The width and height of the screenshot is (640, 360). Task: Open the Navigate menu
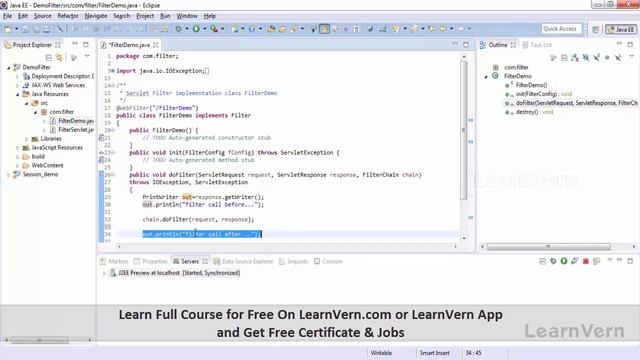(96, 16)
